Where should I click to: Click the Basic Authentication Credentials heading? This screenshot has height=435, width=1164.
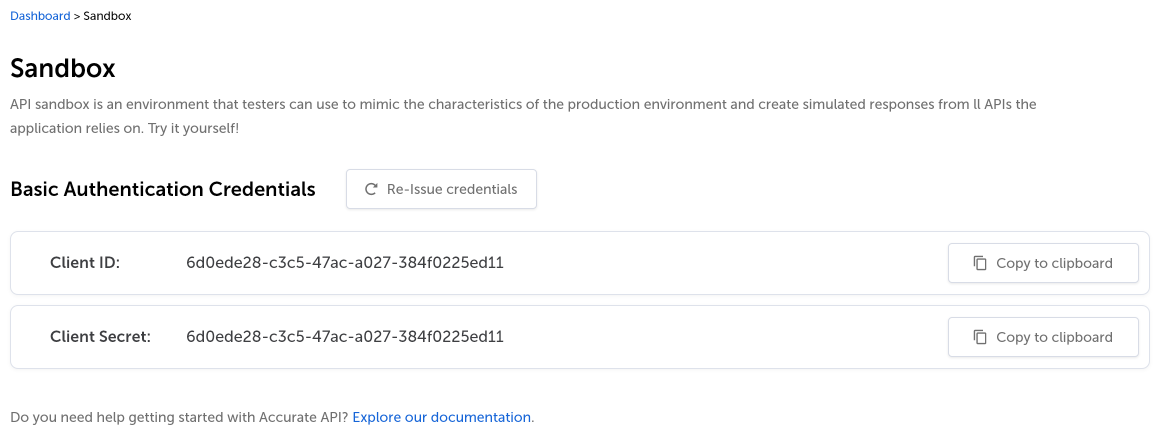click(163, 189)
